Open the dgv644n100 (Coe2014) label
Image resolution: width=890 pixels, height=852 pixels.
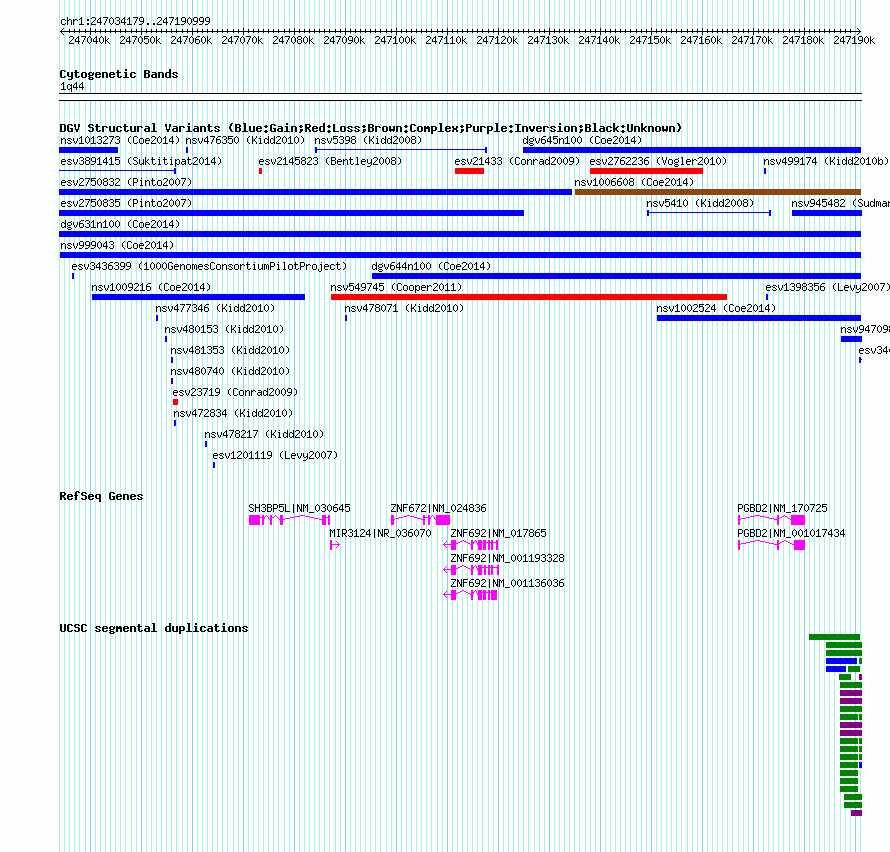pos(431,266)
